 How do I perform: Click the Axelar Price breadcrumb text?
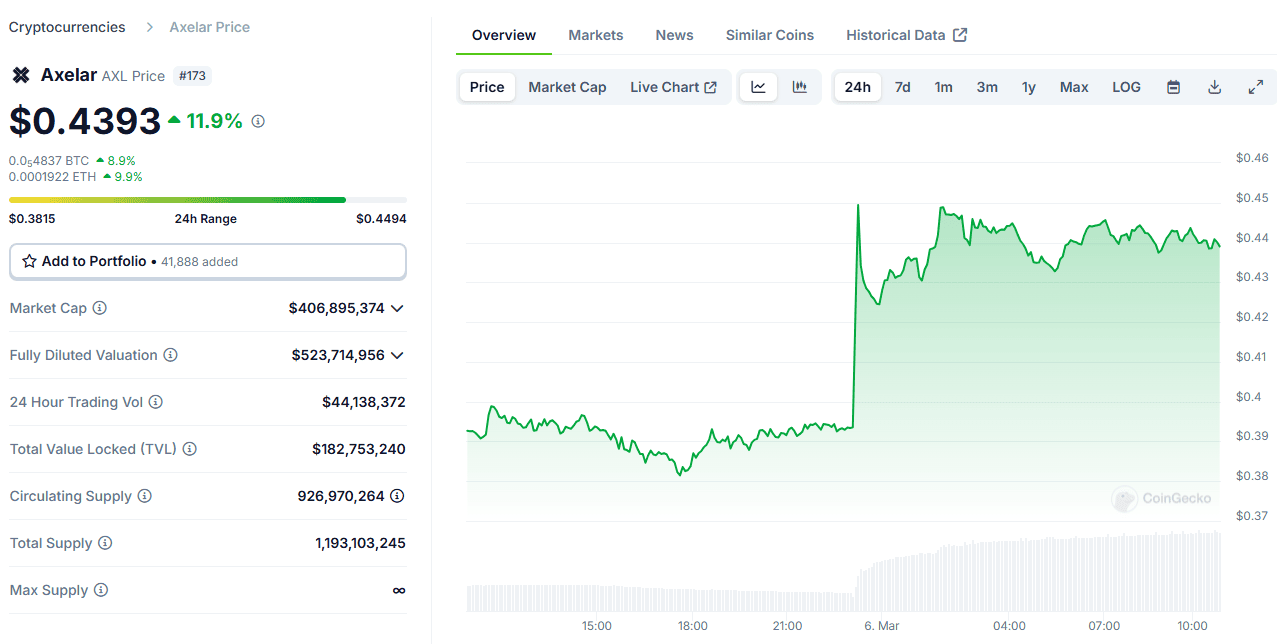tap(210, 27)
